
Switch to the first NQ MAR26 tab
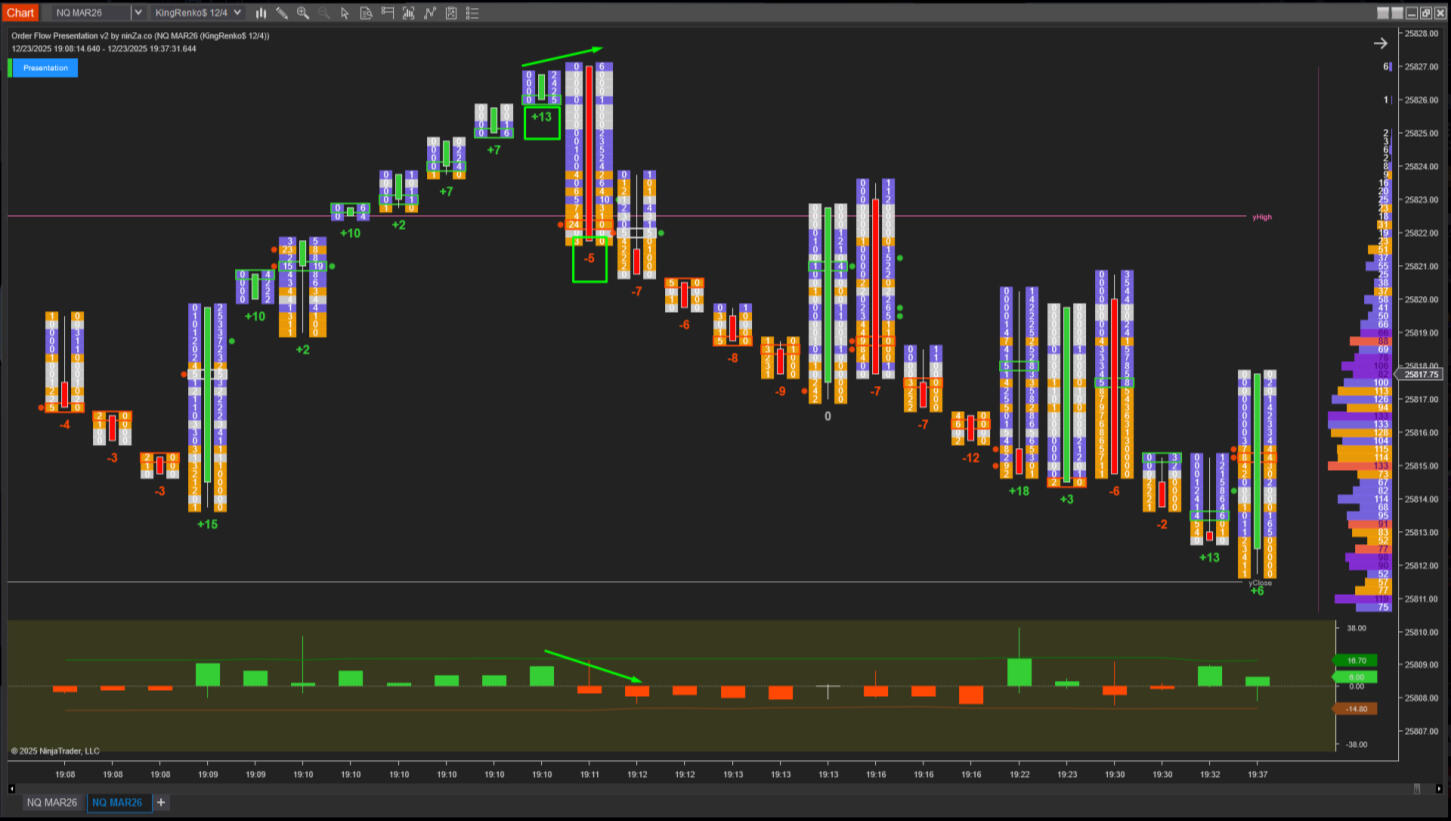point(52,802)
